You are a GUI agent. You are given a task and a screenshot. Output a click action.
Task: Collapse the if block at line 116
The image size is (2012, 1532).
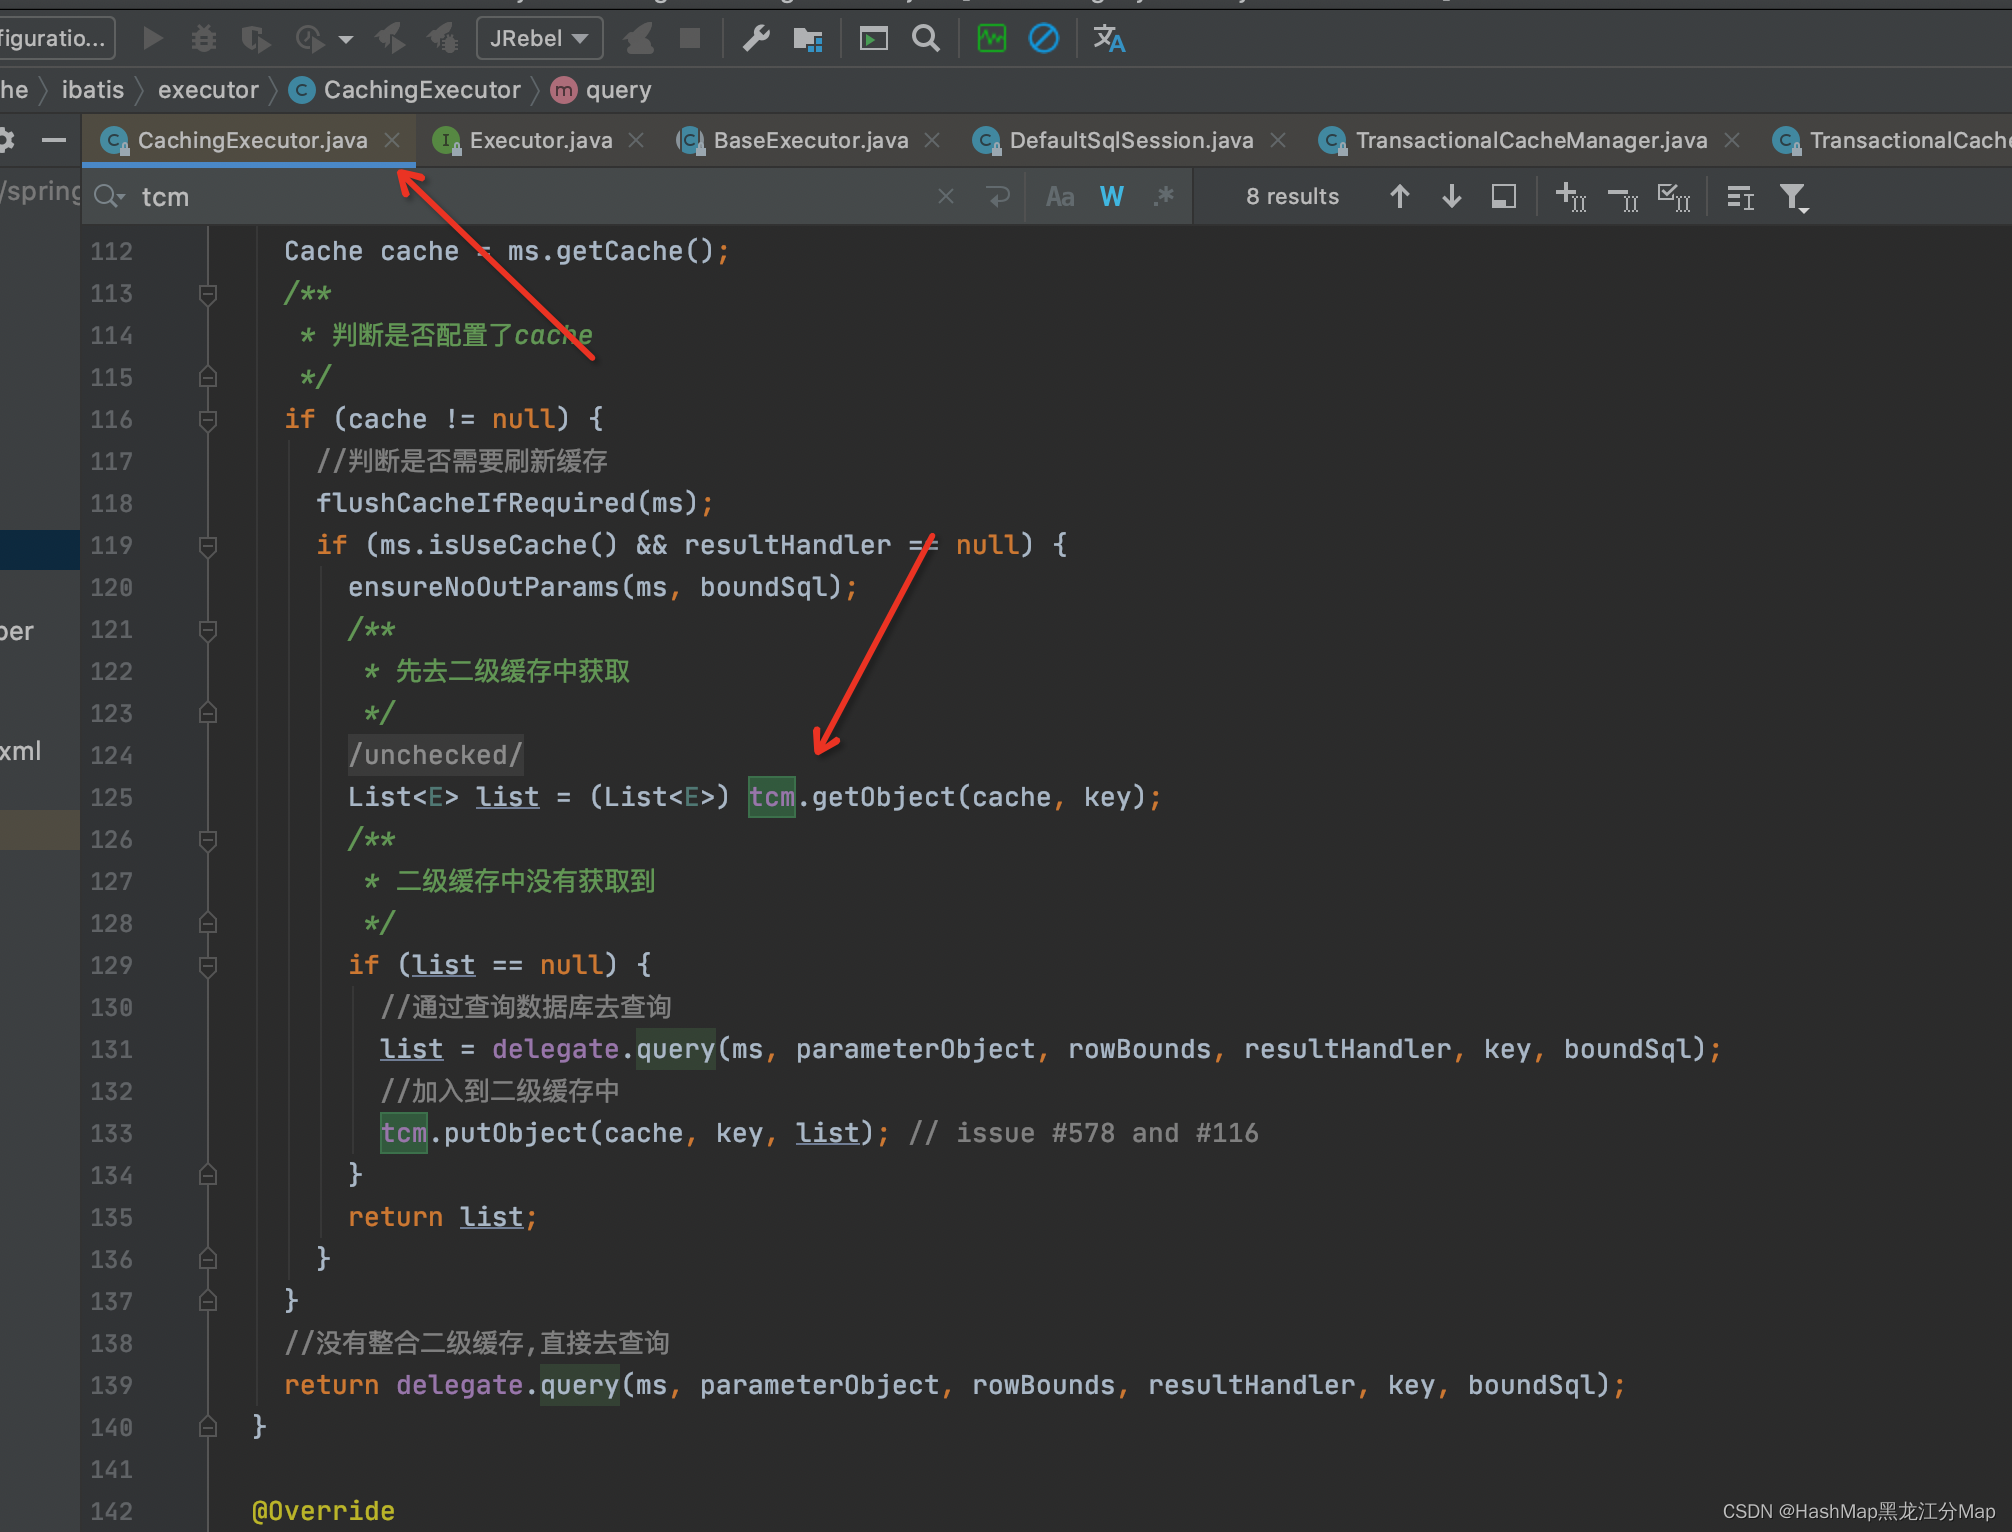click(208, 420)
